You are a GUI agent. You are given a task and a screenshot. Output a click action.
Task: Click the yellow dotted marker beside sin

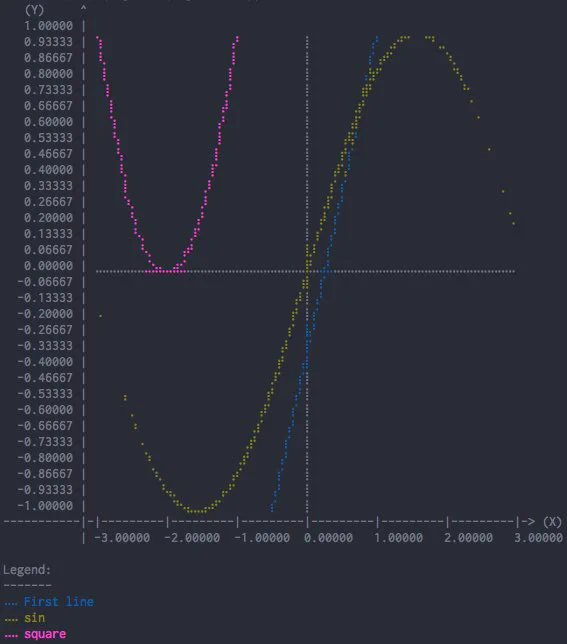(11, 620)
